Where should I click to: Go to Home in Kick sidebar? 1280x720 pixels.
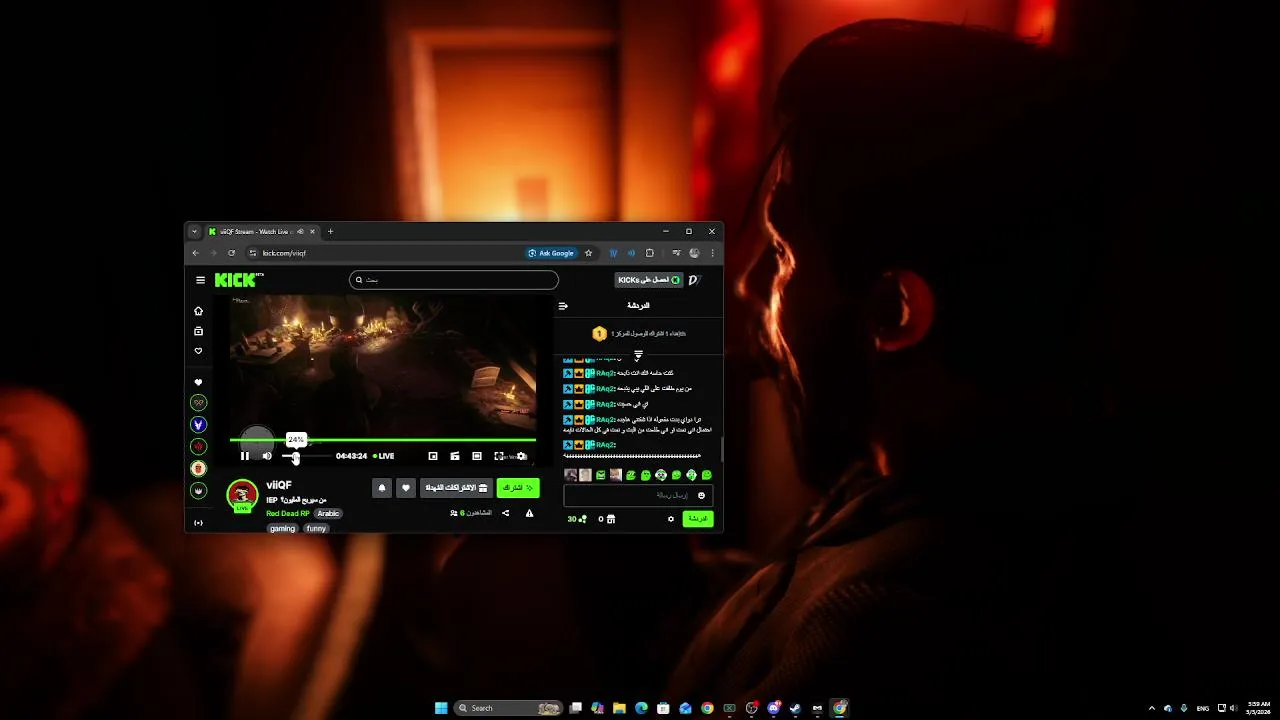(x=198, y=311)
